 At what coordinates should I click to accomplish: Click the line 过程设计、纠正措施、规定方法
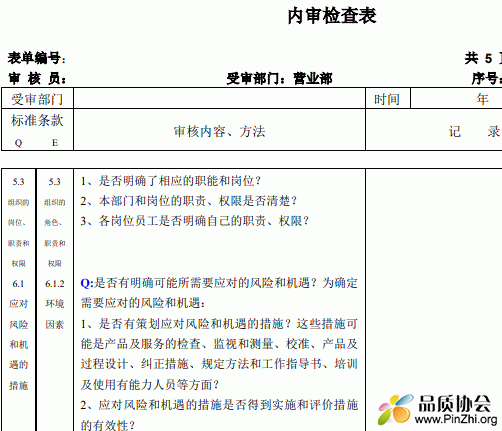pos(219,364)
